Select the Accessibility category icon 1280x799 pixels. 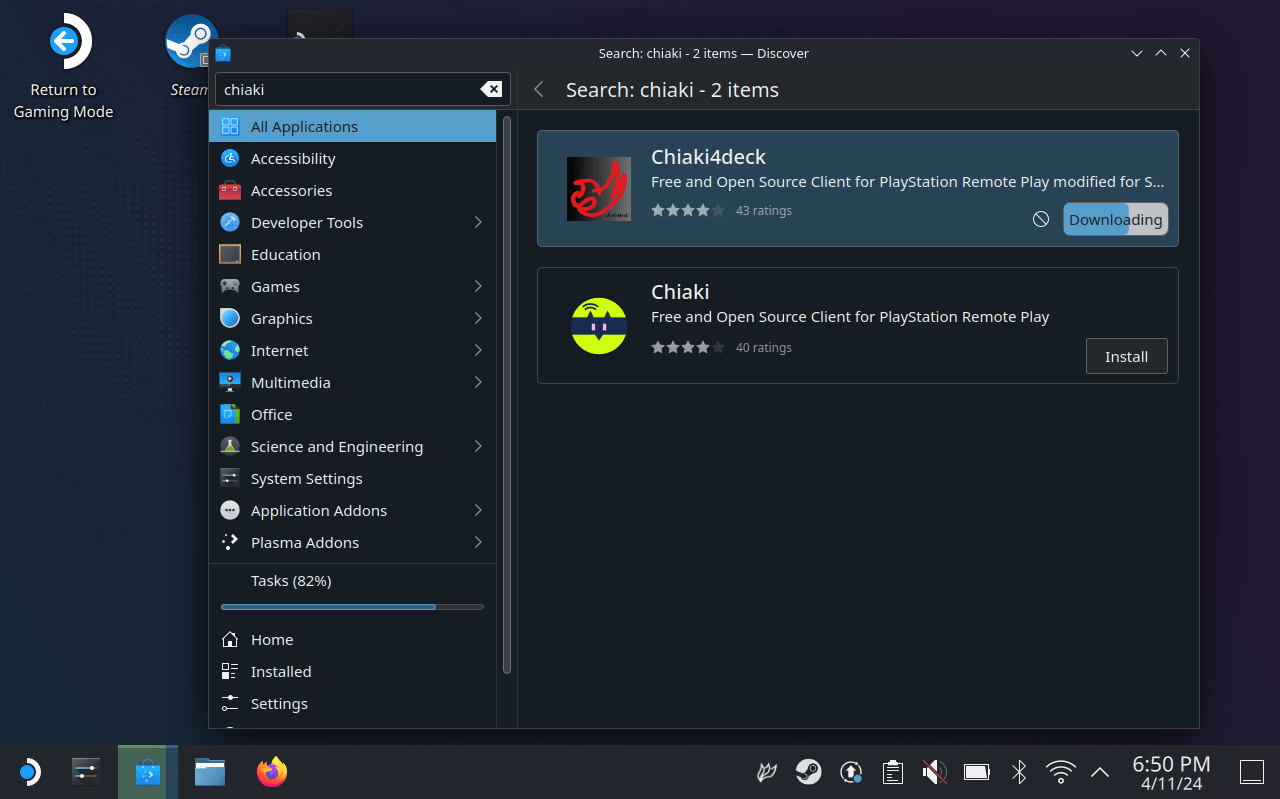coord(230,159)
